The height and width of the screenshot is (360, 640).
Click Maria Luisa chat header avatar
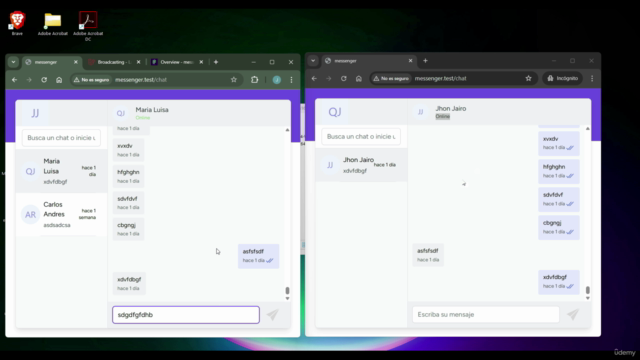point(120,113)
